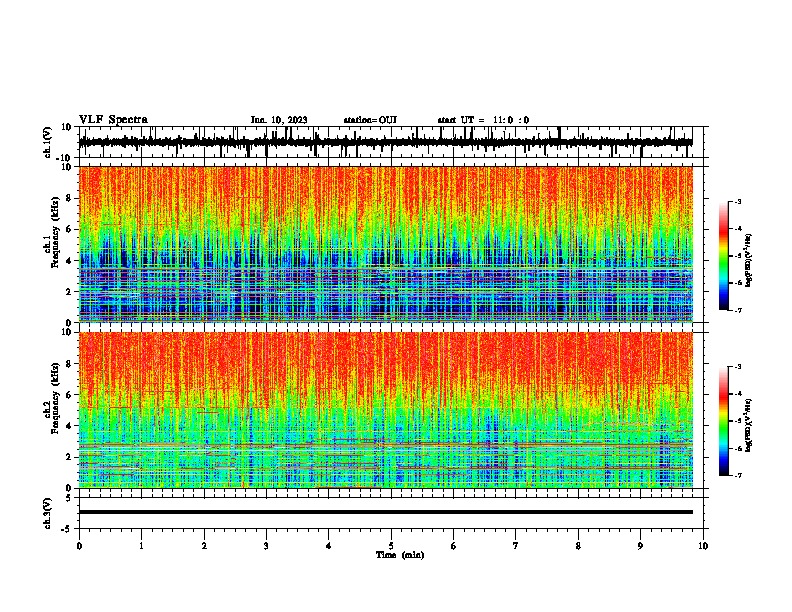This screenshot has height=612, width=792.
Task: Click the time axis tick label 2
Action: 204,546
